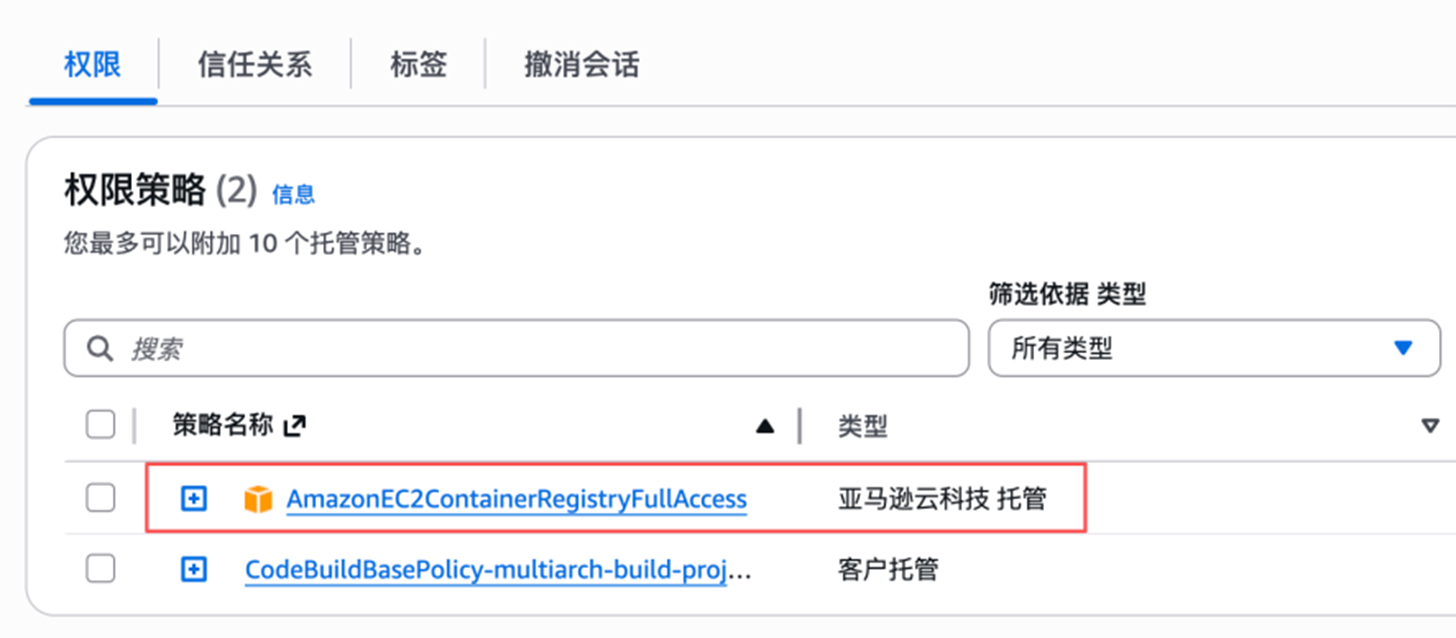Expand the AmazonEC2ContainerRegistryFullAccess policy details

(x=193, y=497)
